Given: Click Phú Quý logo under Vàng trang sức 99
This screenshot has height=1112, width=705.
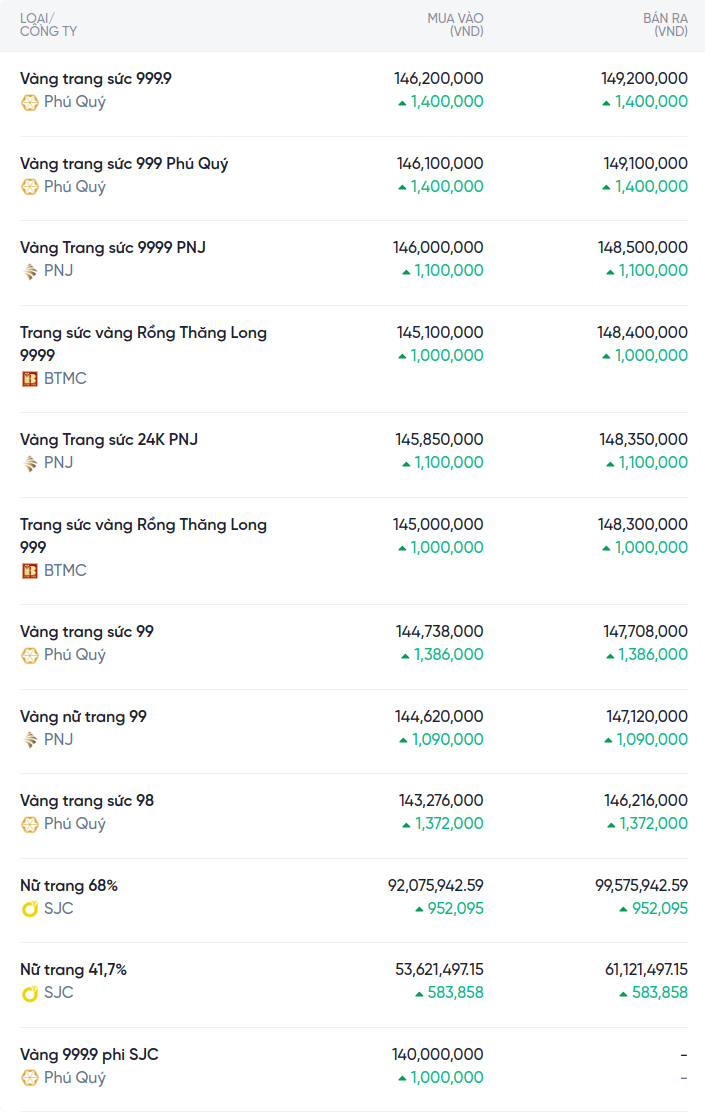Looking at the screenshot, I should point(30,655).
